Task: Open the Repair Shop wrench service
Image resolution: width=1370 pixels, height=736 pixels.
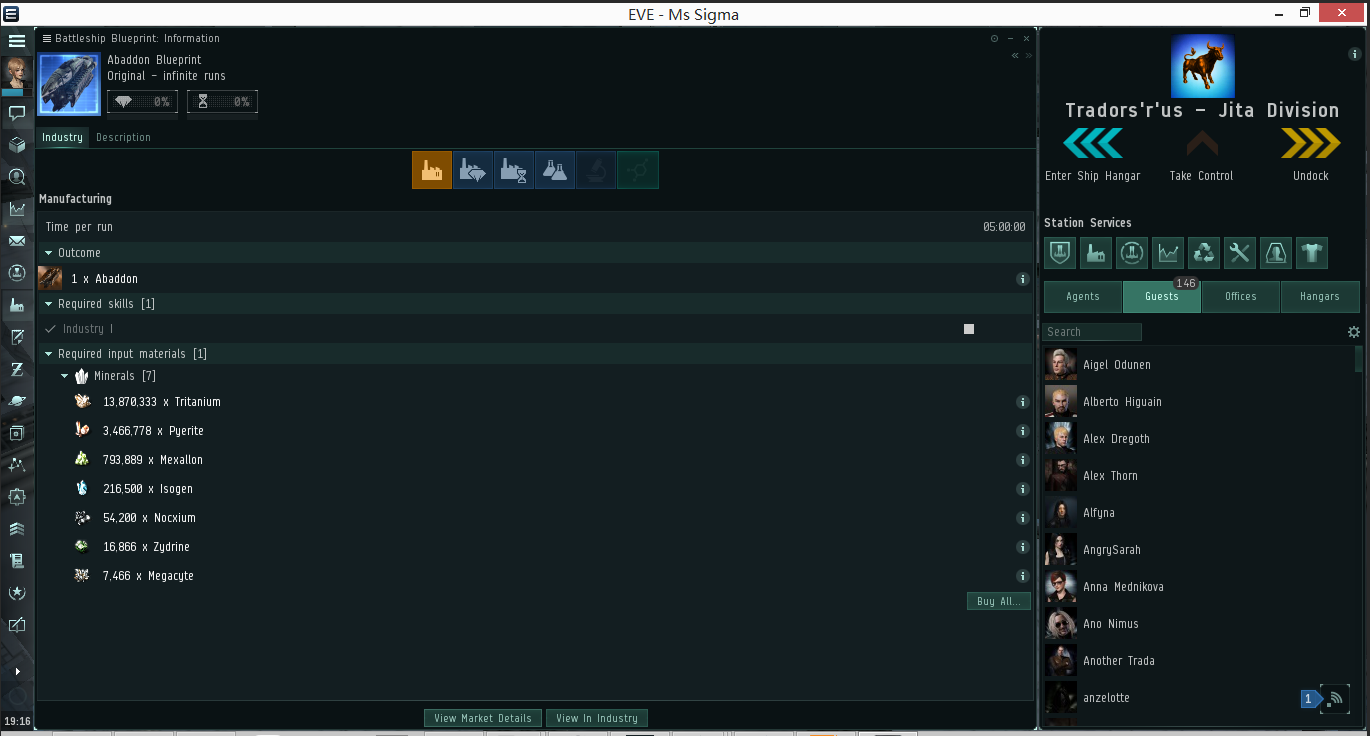Action: point(1240,253)
